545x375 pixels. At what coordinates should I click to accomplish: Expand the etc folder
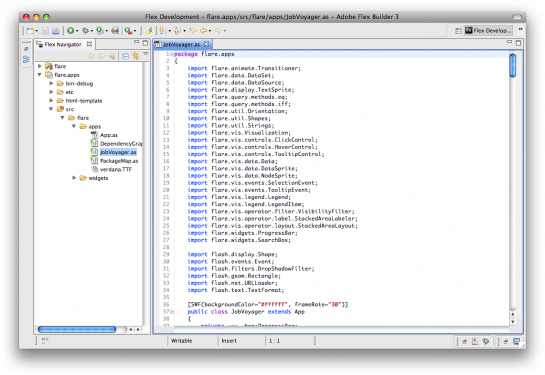(x=51, y=92)
